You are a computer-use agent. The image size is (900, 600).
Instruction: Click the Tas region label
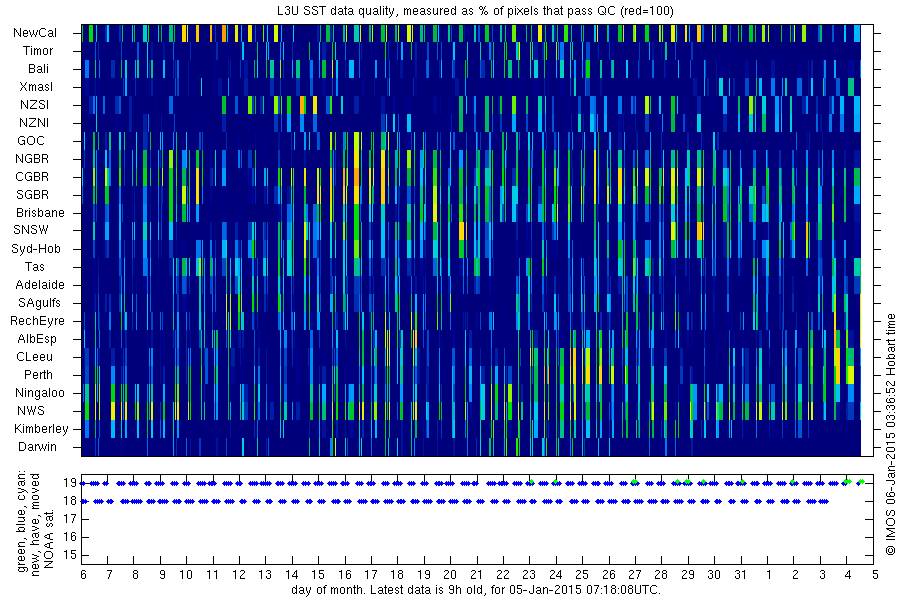[34, 266]
